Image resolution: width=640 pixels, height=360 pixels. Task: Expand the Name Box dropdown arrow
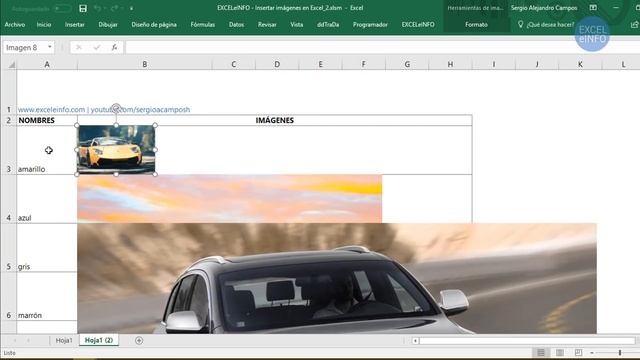pyautogui.click(x=50, y=47)
